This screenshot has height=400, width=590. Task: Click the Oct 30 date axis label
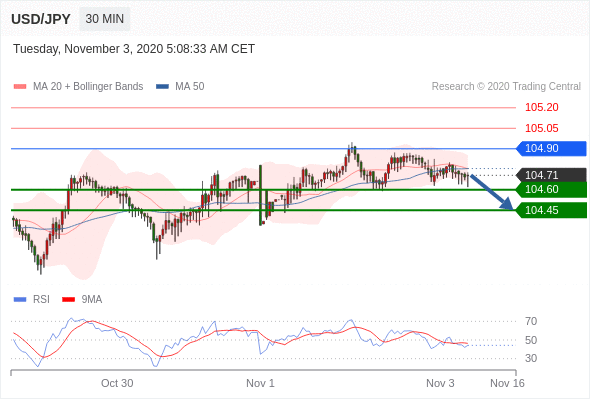[x=117, y=383]
